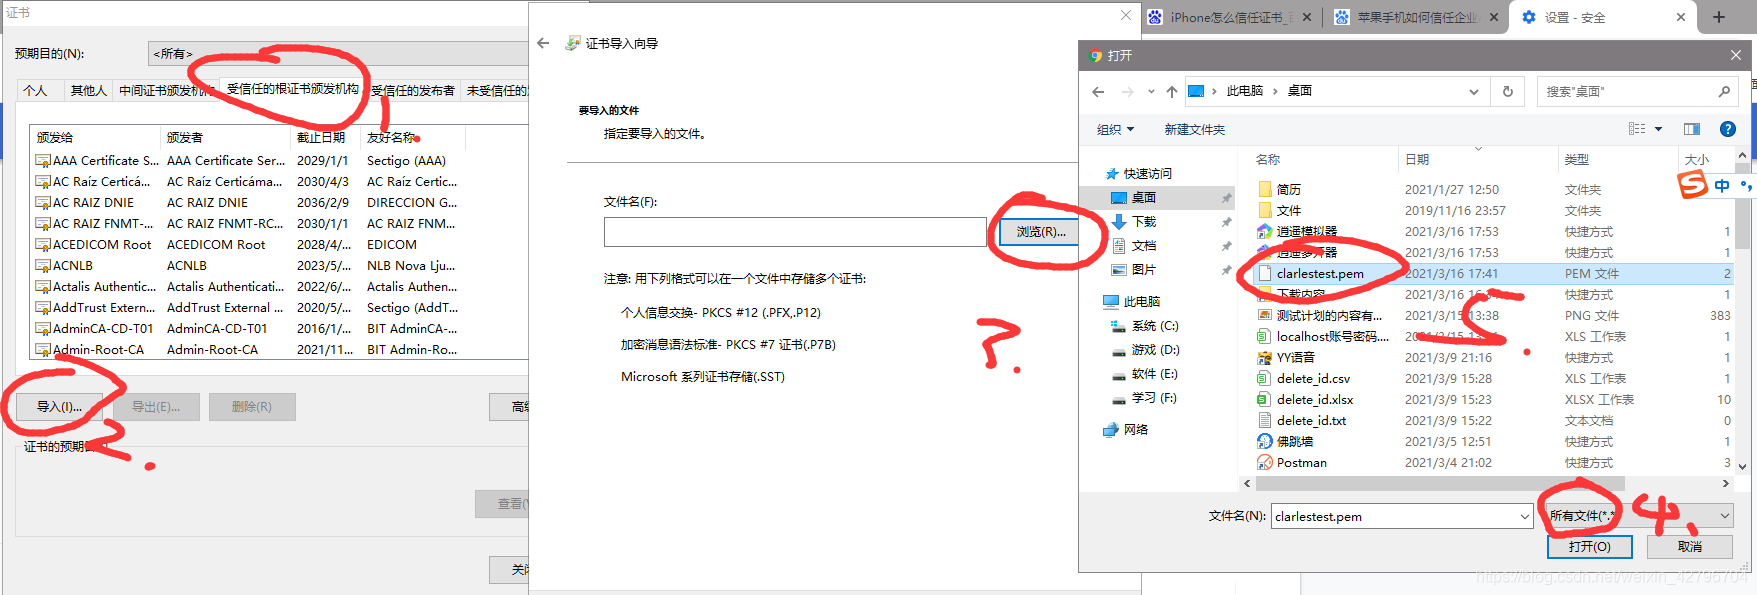Viewport: 1757px width, 595px height.
Task: Click the 浏览(R)... button in wizard
Action: click(x=1041, y=232)
